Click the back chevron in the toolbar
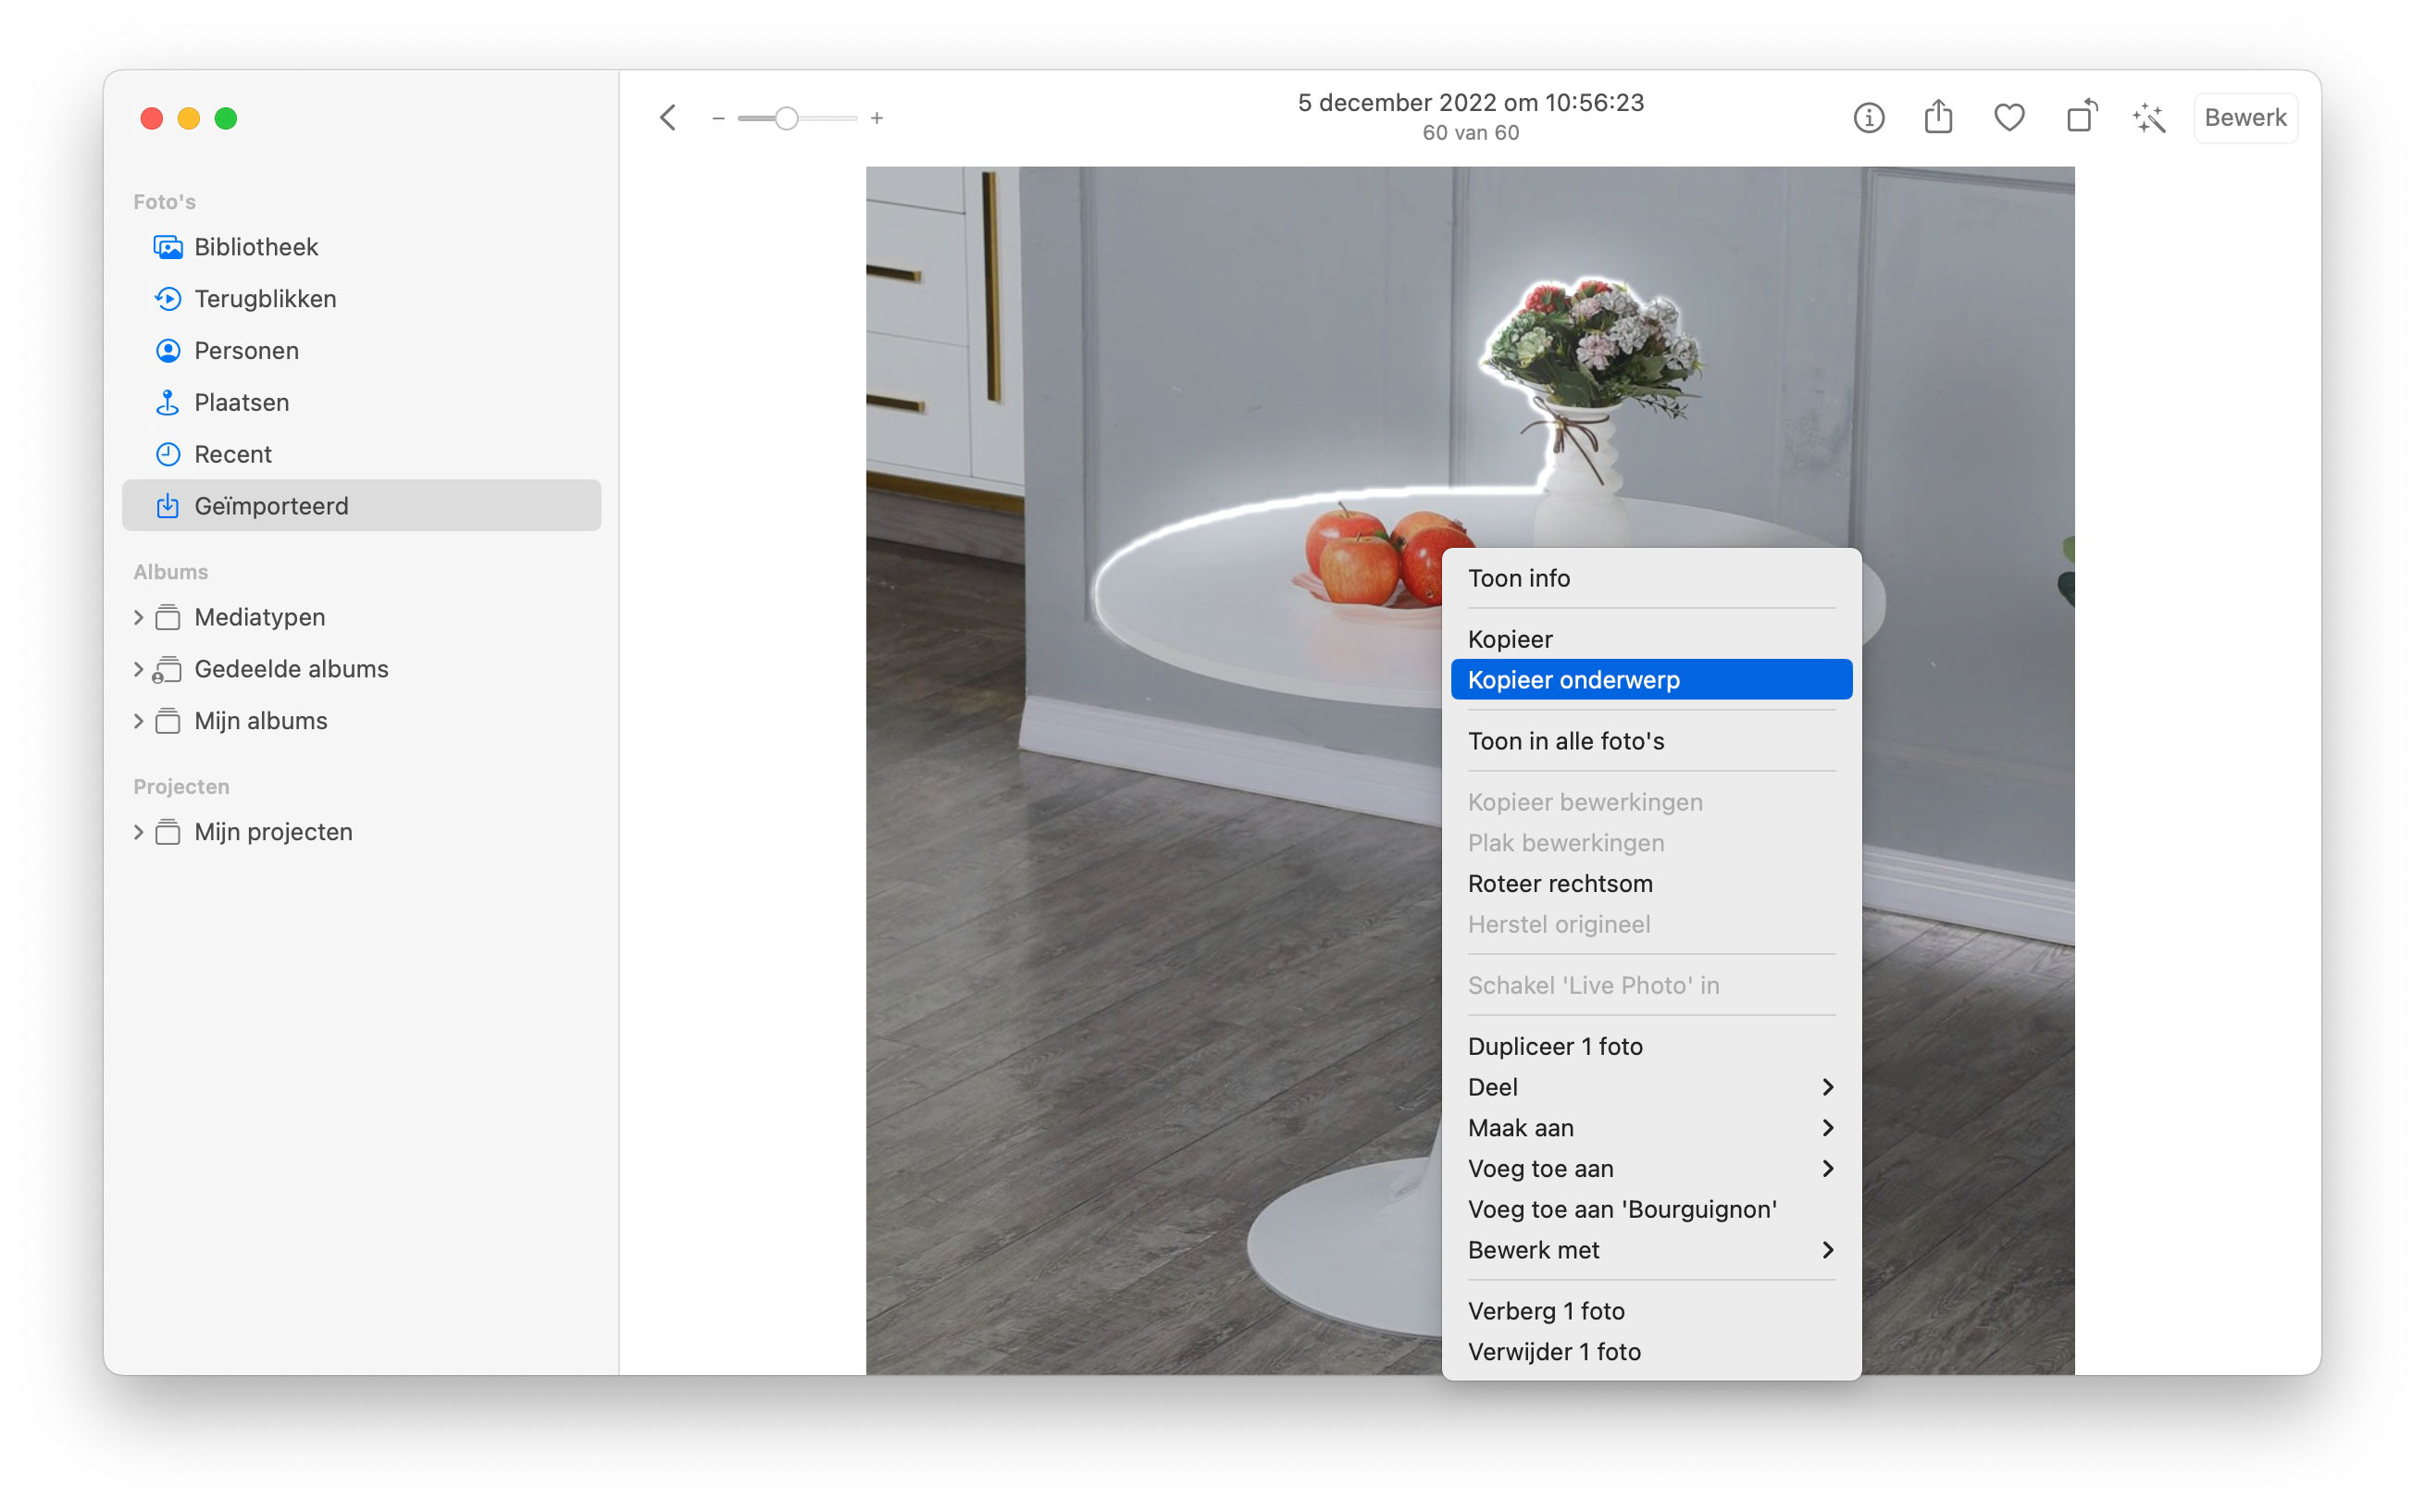Screen dimensions: 2425x1512 pyautogui.click(x=668, y=118)
